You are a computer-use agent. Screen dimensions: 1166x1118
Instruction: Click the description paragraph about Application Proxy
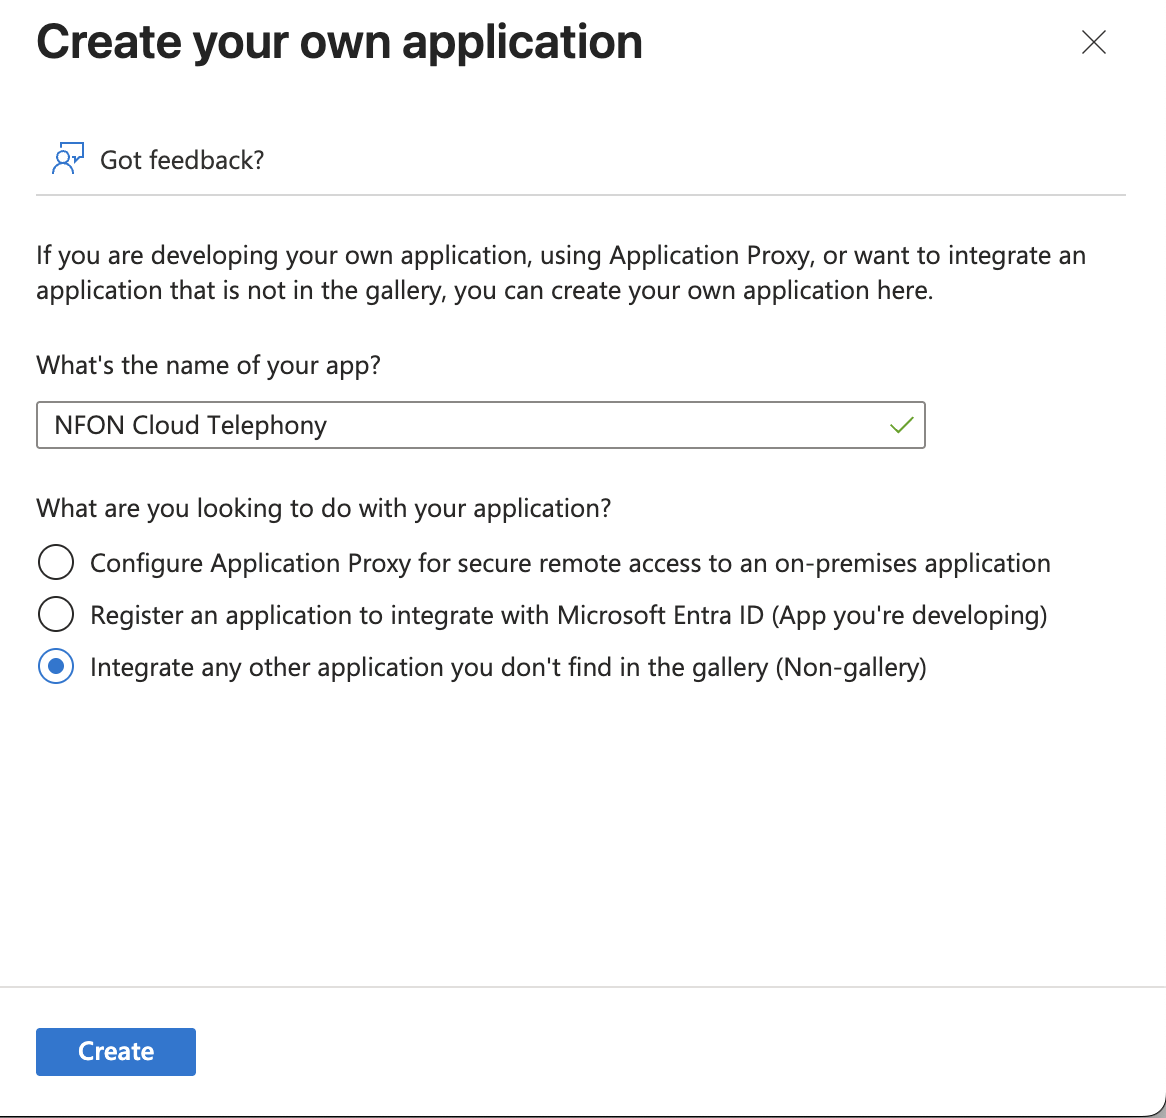point(561,272)
